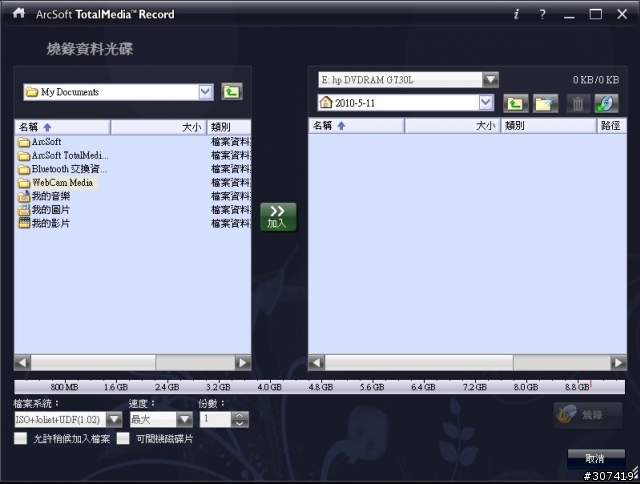This screenshot has height=484, width=640.
Task: Click the disc capacity bar at 4.0 GB
Action: [269, 387]
